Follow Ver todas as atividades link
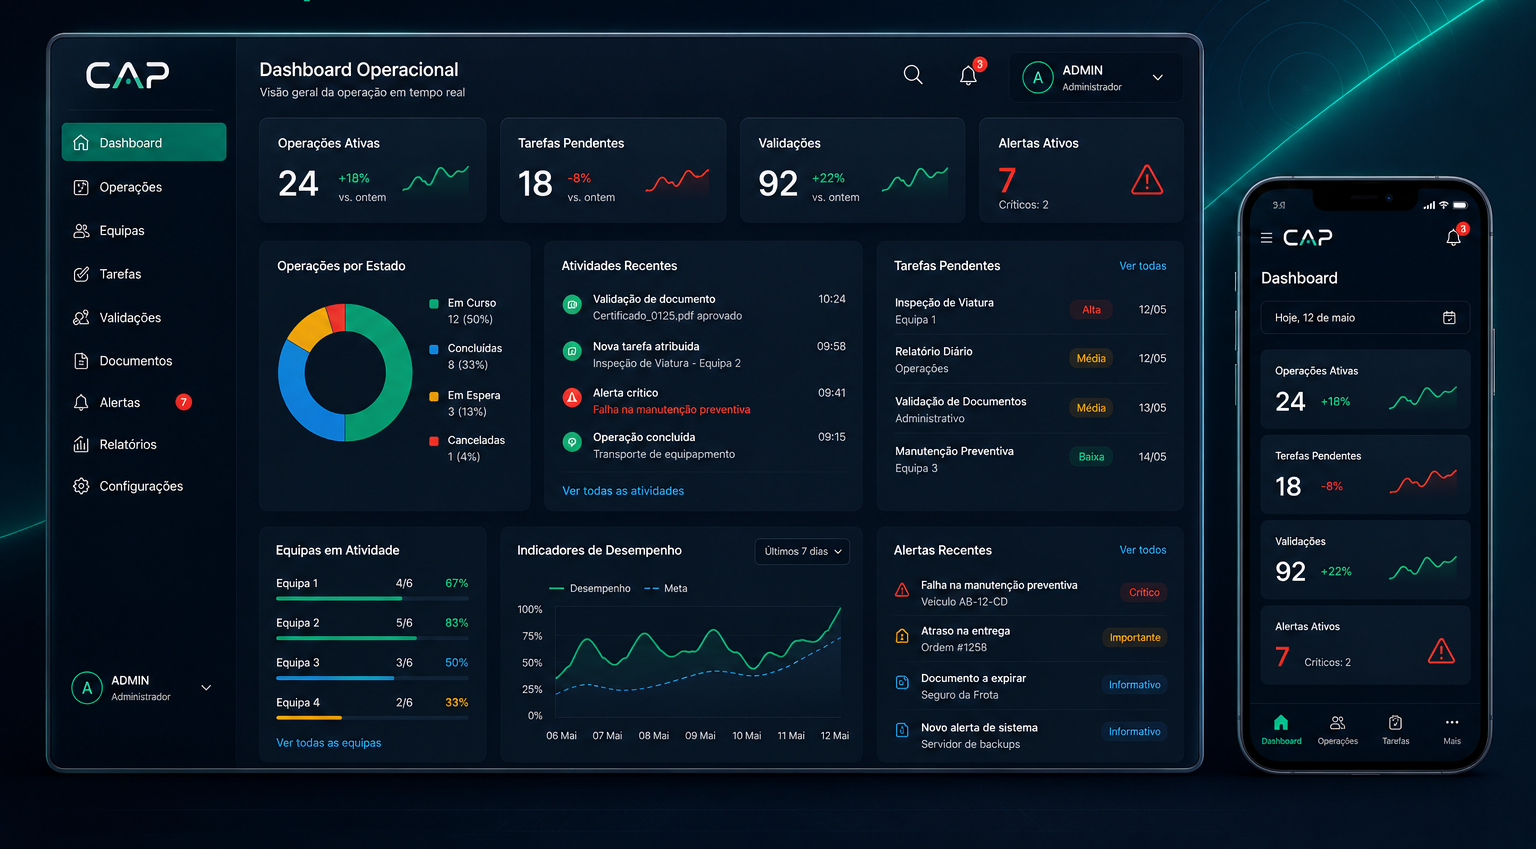Screen dimensions: 1536x849 (623, 491)
